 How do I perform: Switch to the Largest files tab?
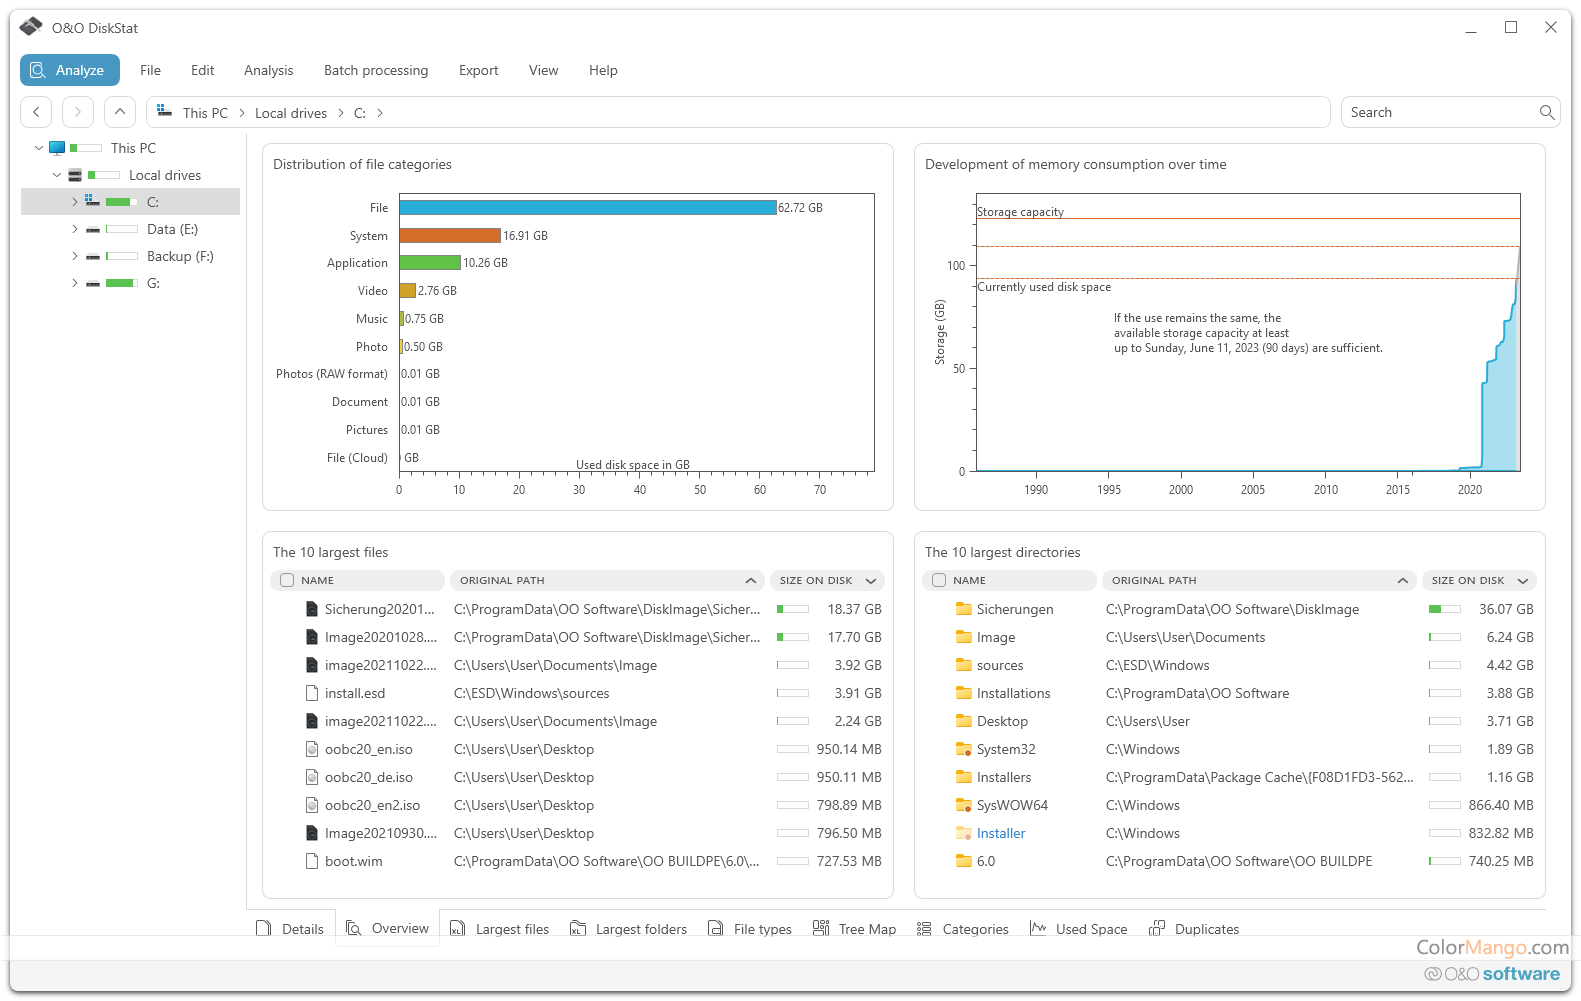point(500,929)
